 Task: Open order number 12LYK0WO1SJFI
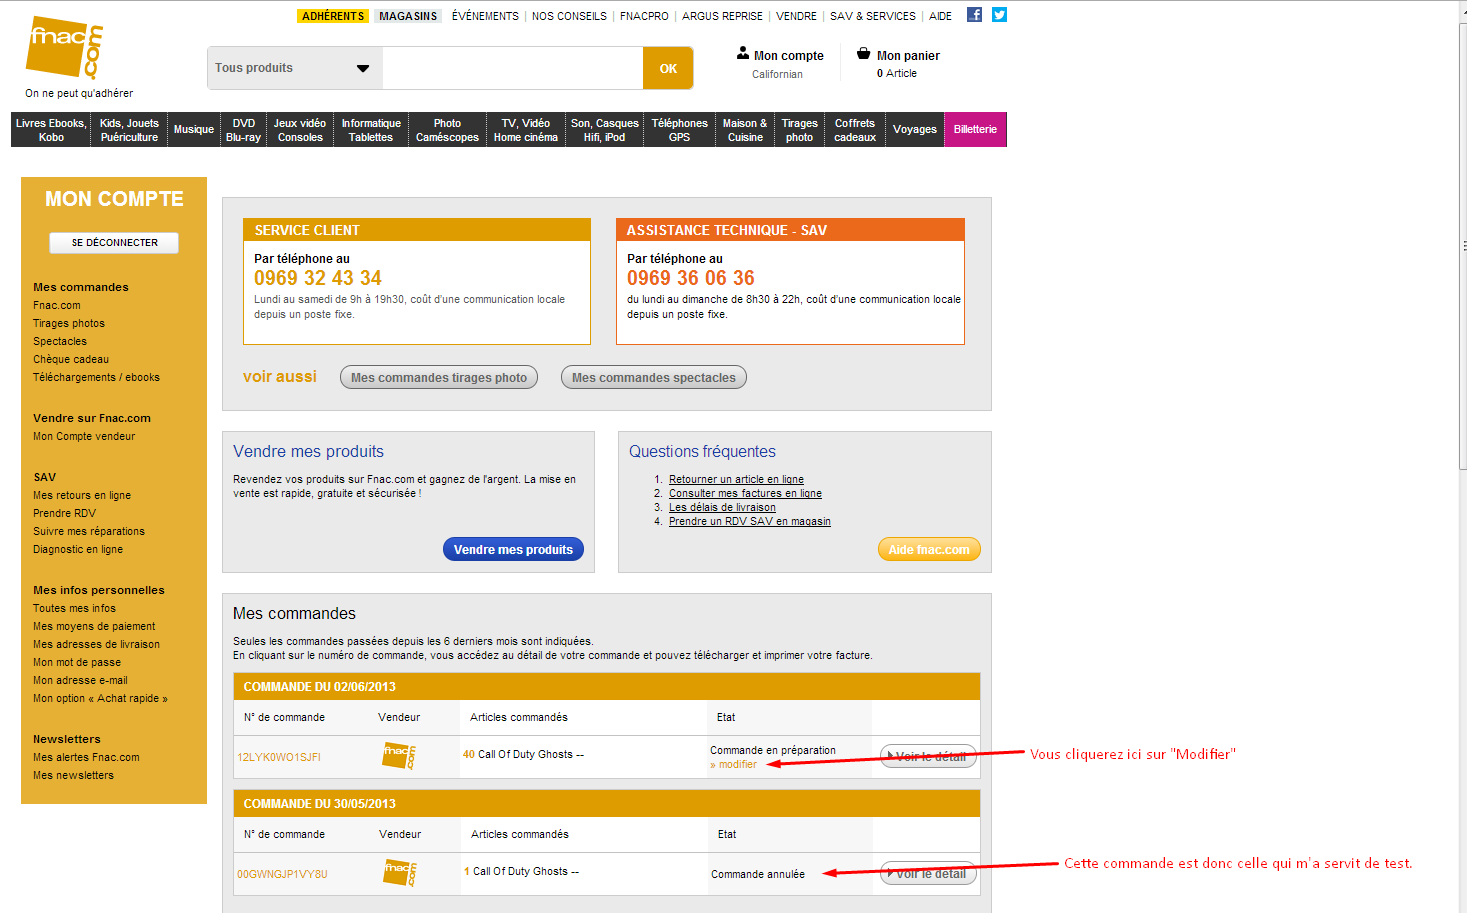coord(279,758)
